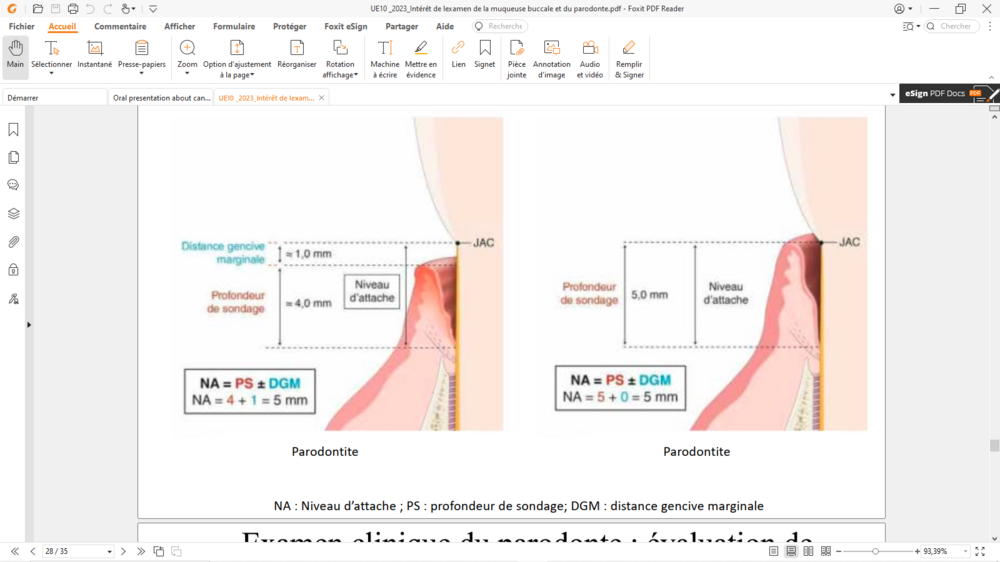1000x562 pixels.
Task: Select the Main hand tool
Action: tap(15, 57)
